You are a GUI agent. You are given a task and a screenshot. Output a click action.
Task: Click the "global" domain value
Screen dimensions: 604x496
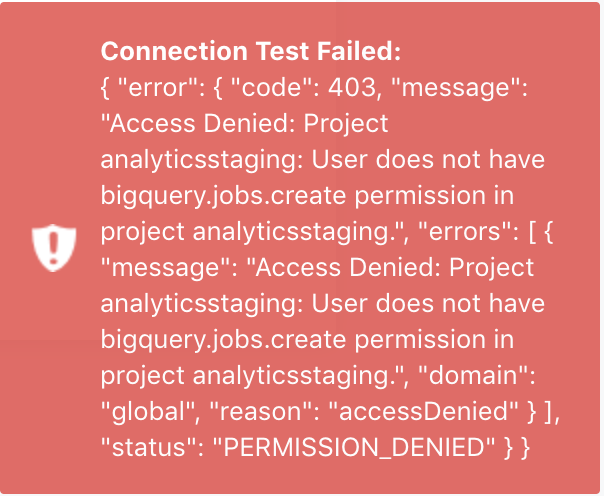[x=150, y=411]
